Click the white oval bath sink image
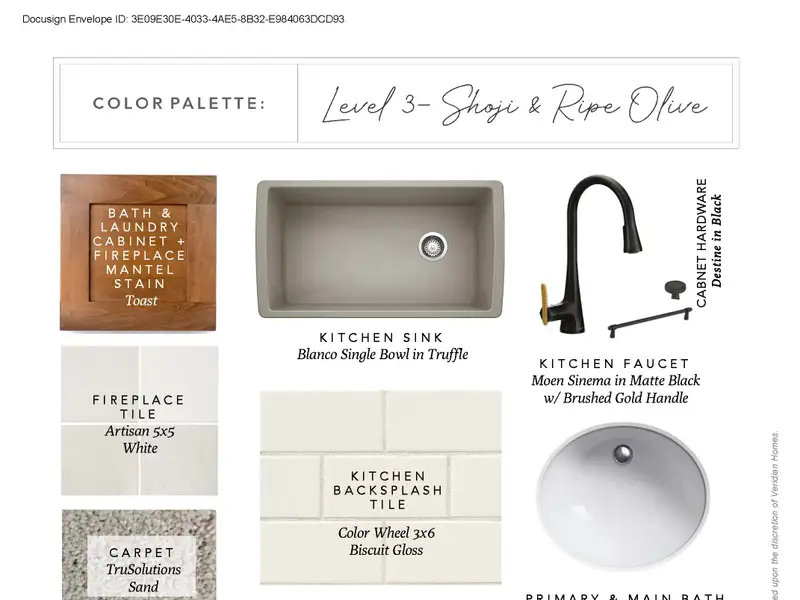Viewport: 800px width, 600px height. 623,495
